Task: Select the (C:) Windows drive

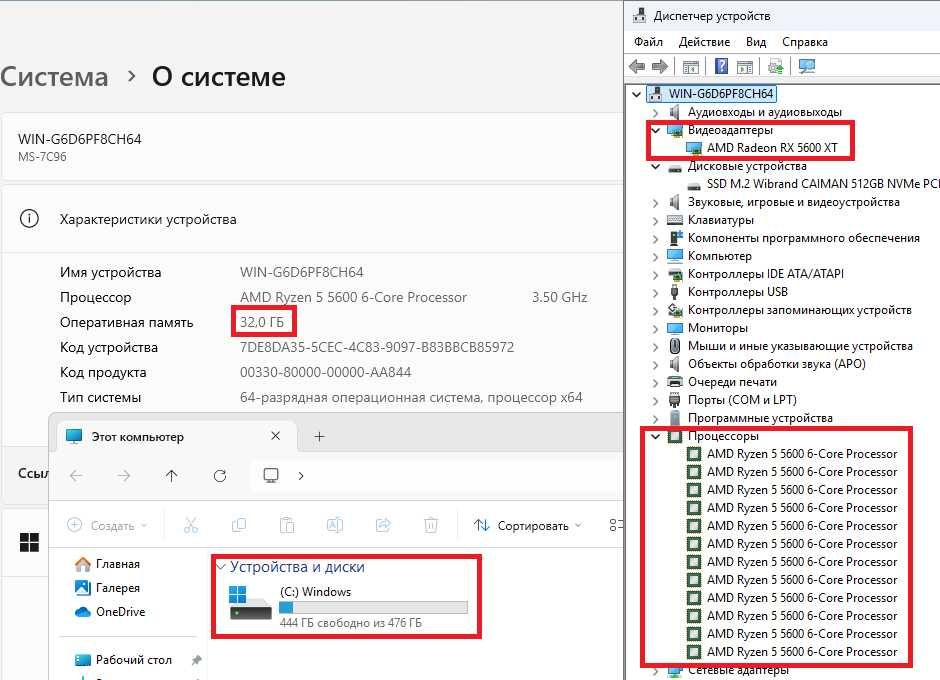Action: [348, 606]
